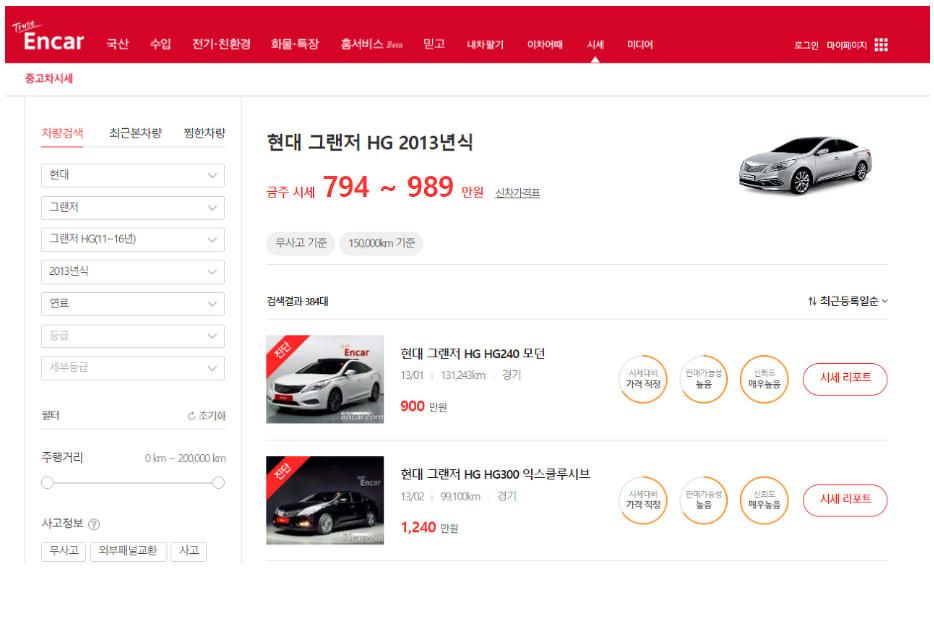Viewport: 934px width, 618px height.
Task: Open the 현대 그랜저 HG HG300 익스클루시브 title
Action: 495,474
